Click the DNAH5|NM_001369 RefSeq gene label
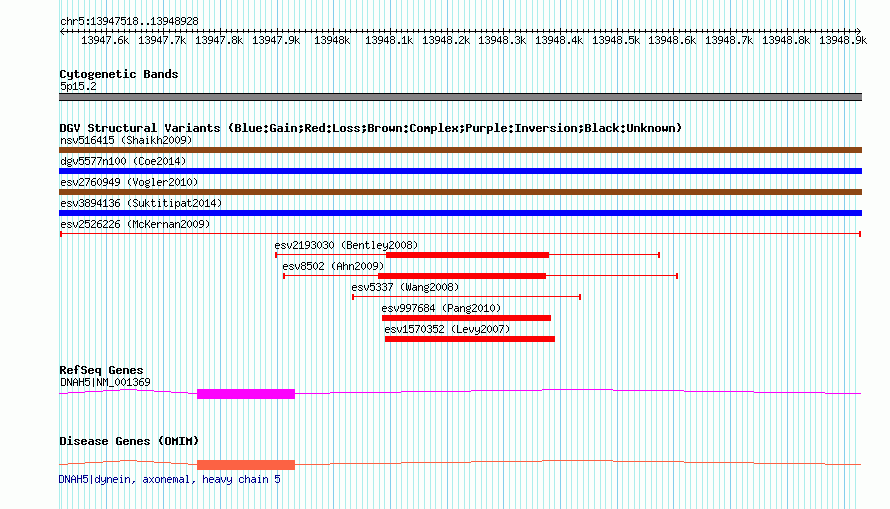 (106, 382)
